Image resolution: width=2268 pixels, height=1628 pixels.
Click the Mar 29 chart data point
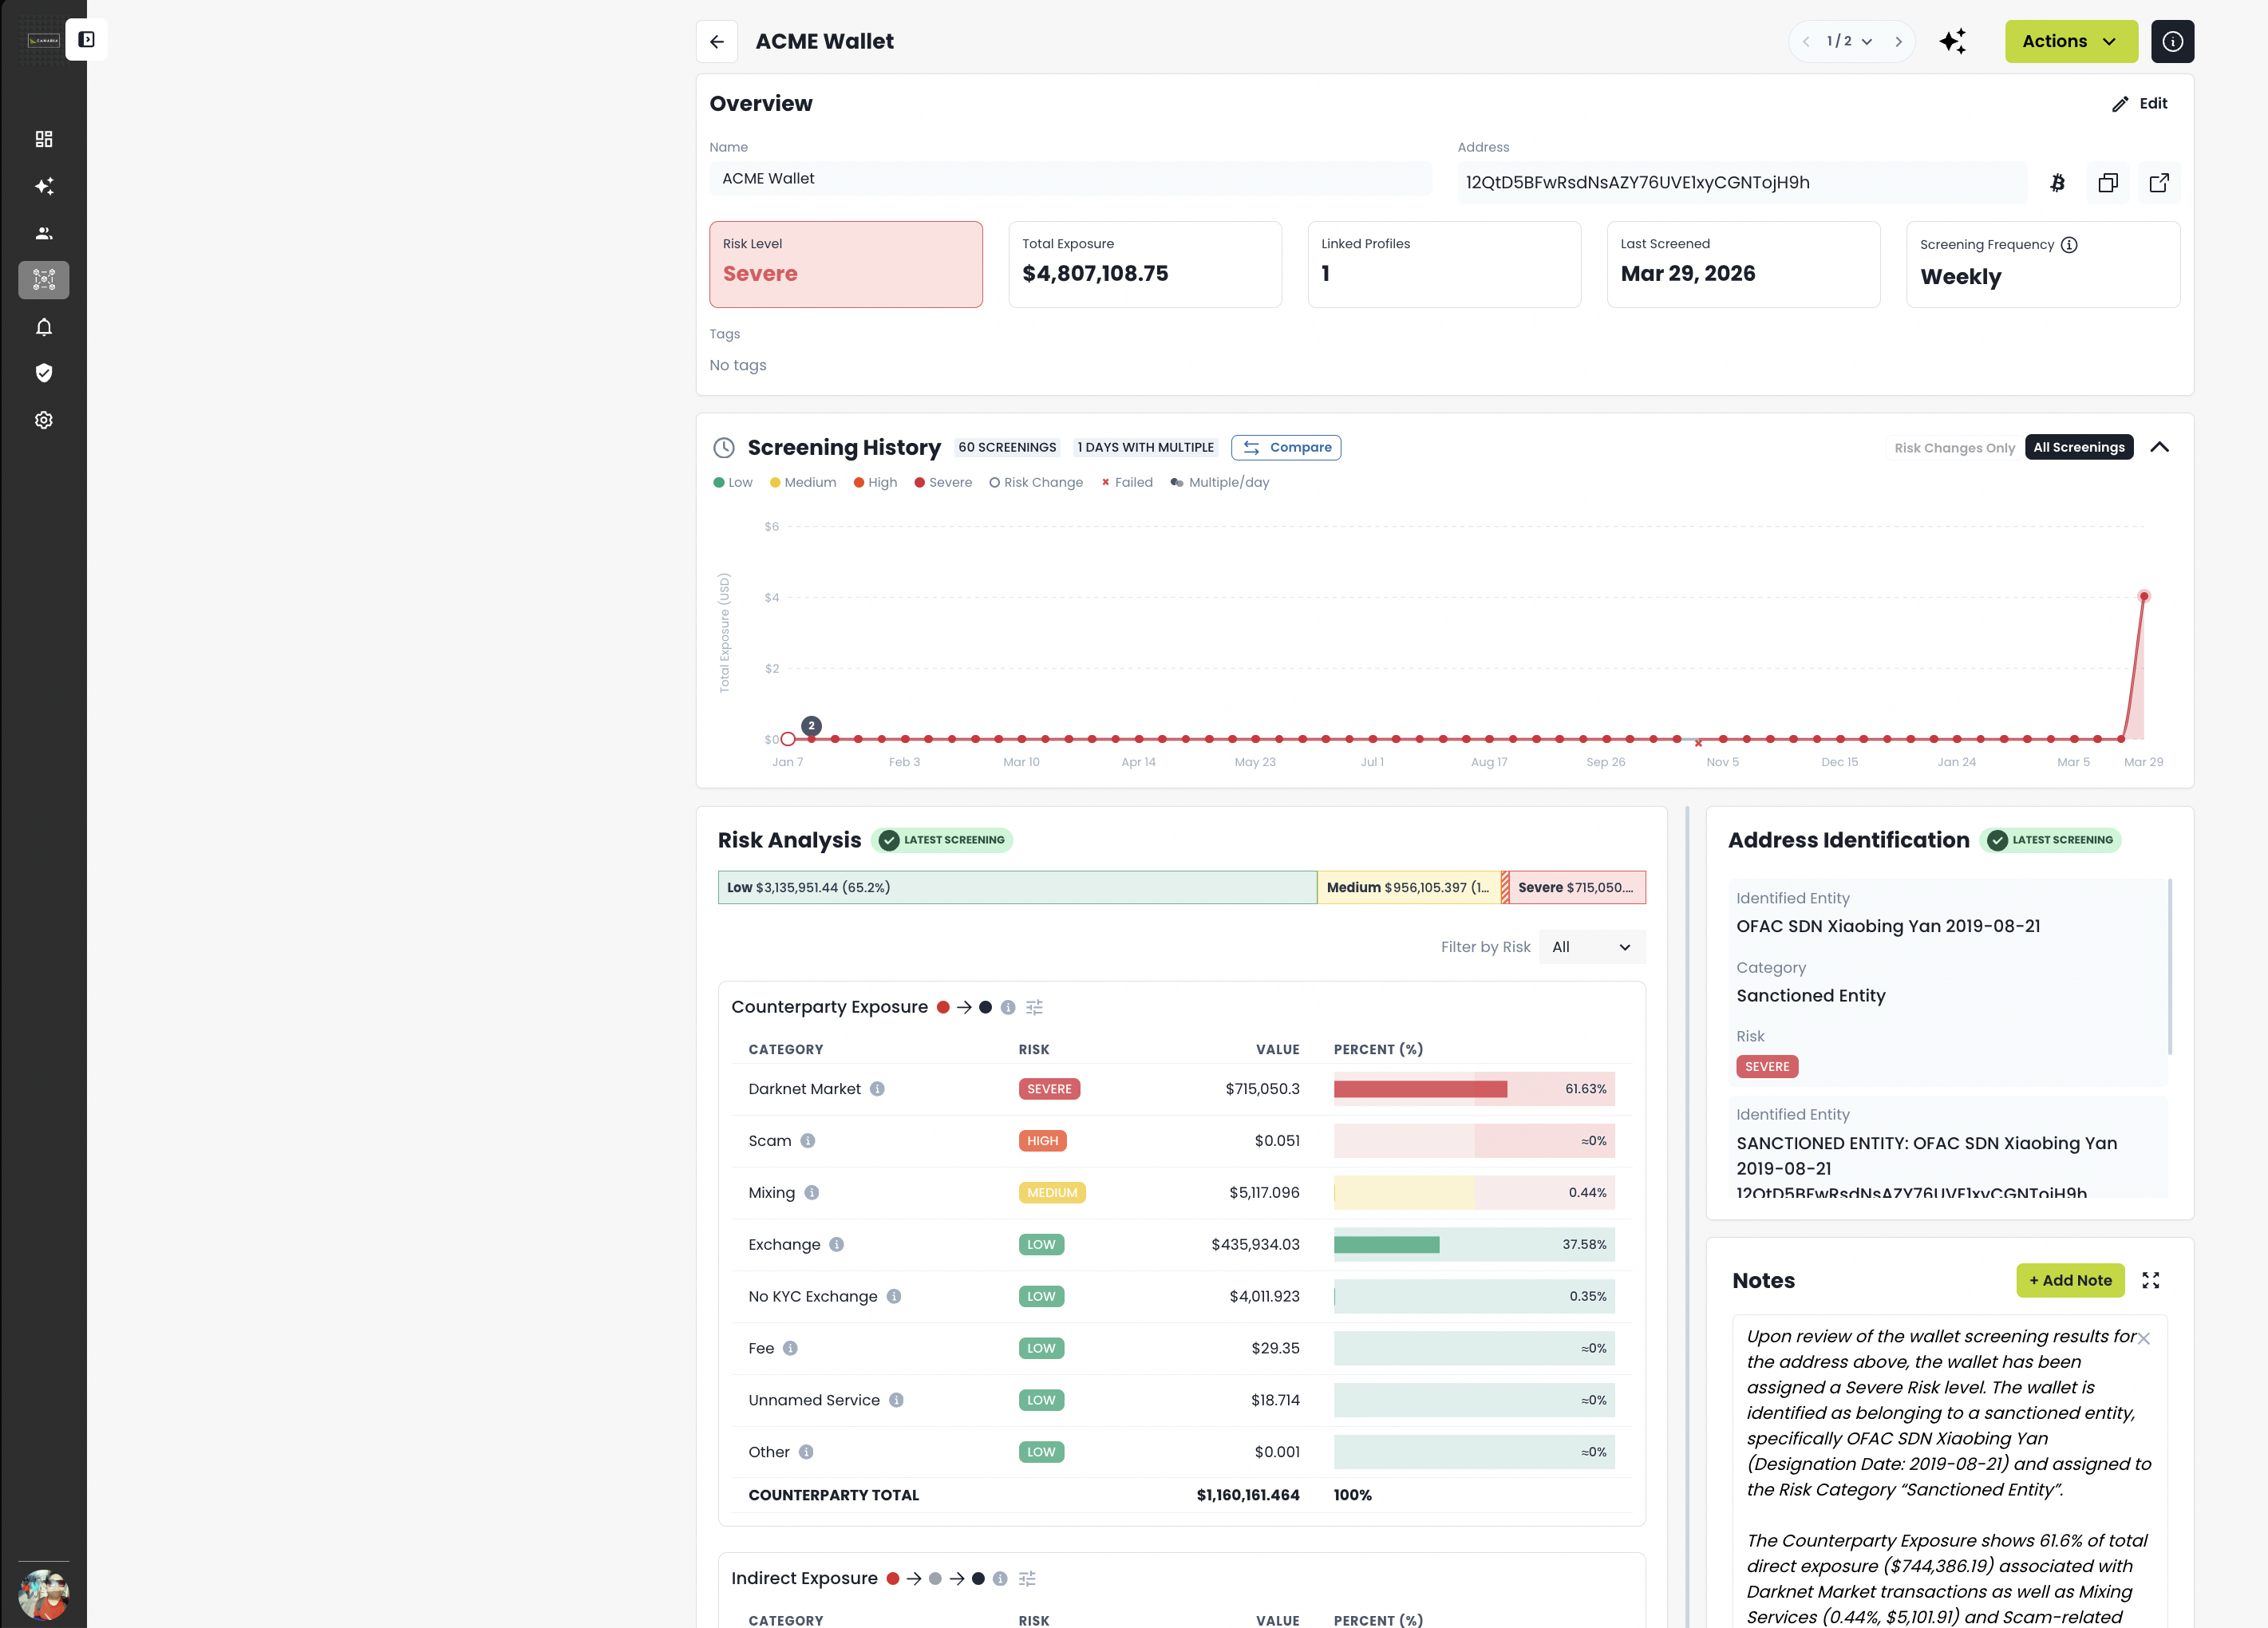point(2143,596)
